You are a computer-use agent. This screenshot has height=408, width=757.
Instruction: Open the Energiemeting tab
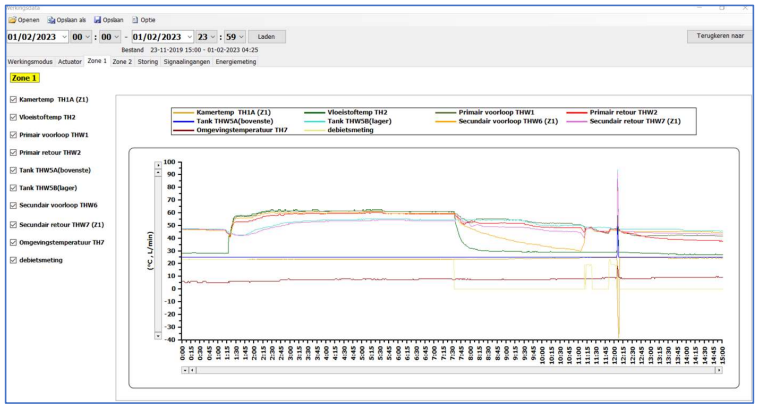click(x=236, y=61)
